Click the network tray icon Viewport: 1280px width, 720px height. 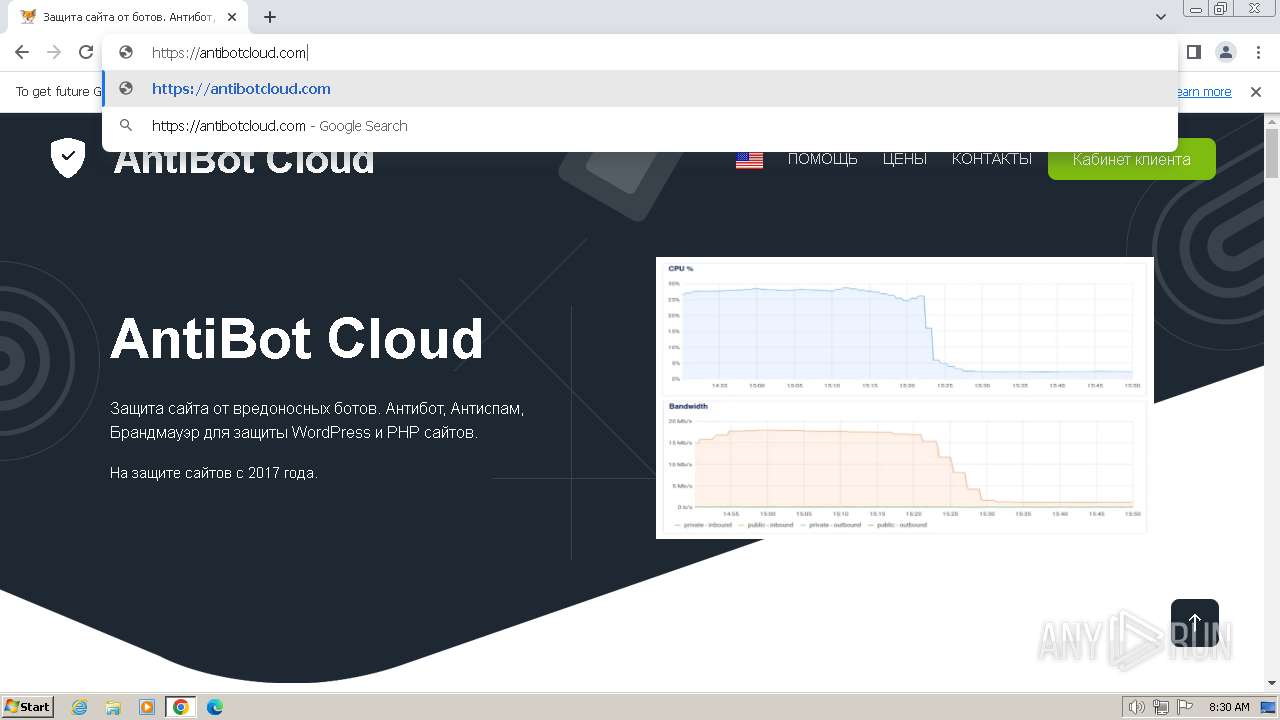click(1161, 707)
